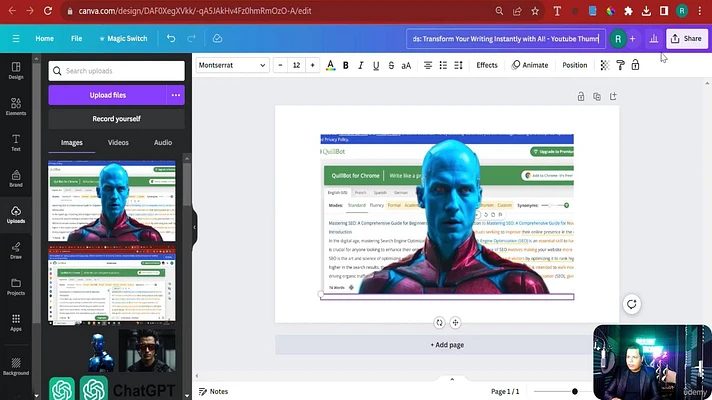Open the Montserrat font dropdown

(x=232, y=65)
